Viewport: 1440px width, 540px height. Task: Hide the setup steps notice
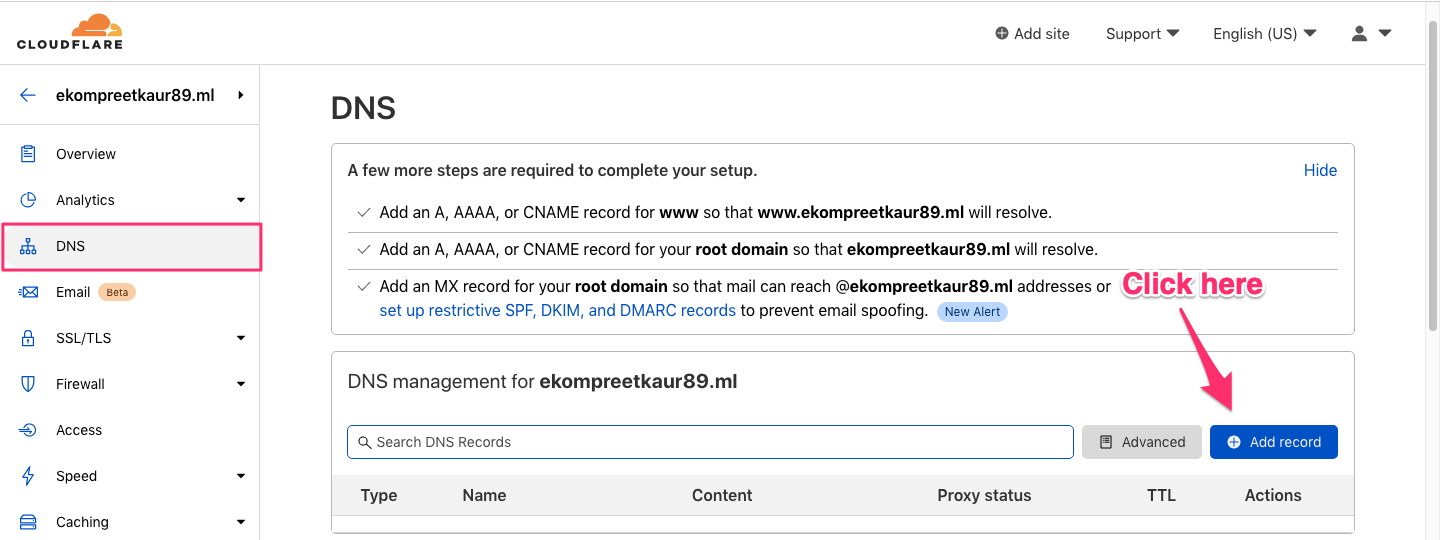1320,170
